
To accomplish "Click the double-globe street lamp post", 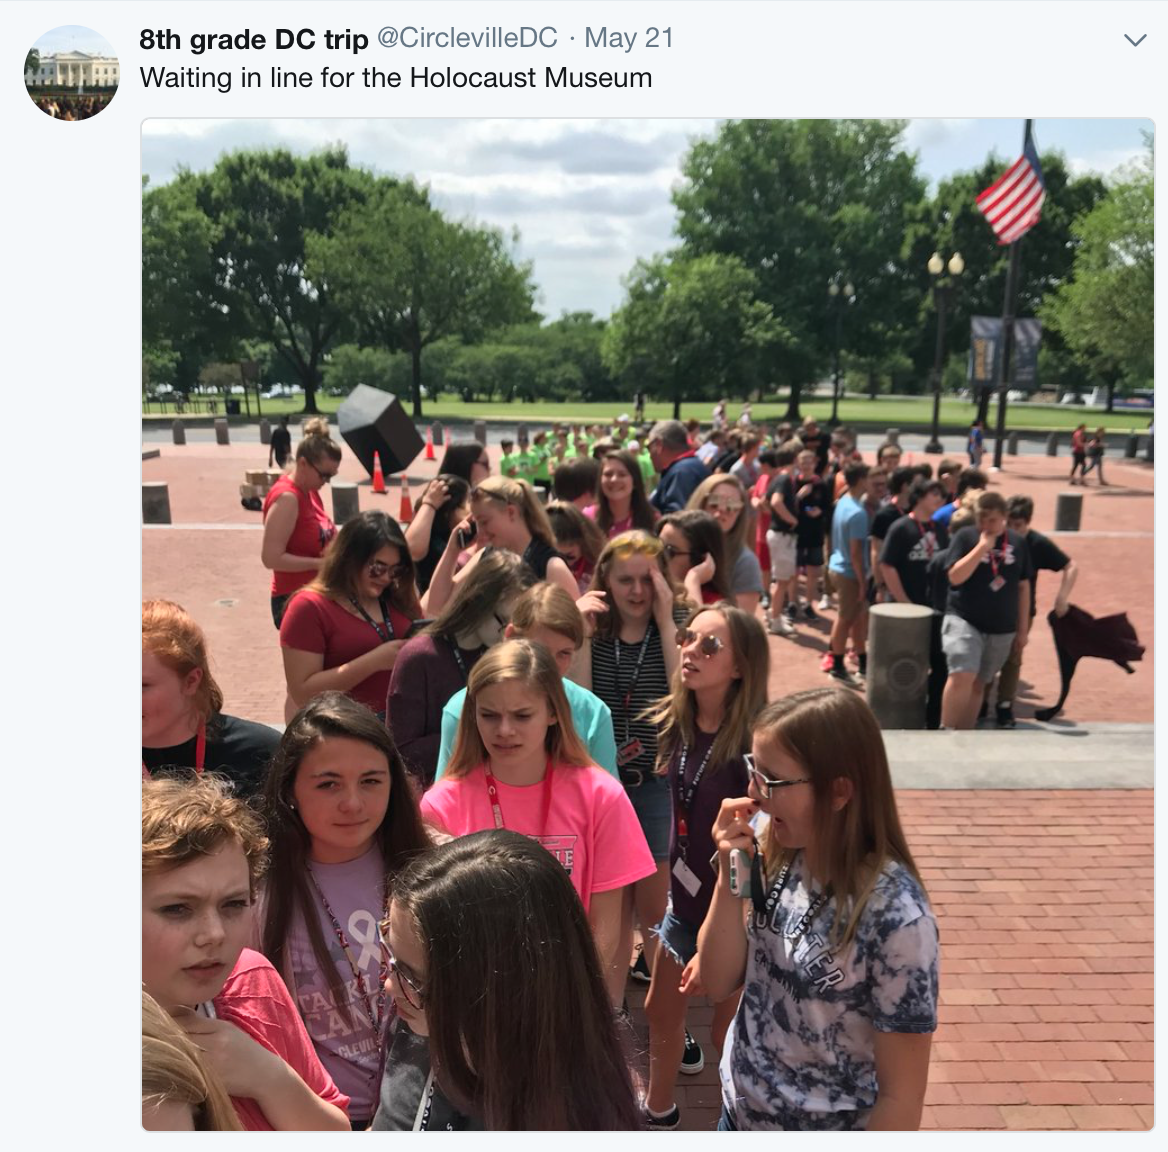I will (x=942, y=350).
